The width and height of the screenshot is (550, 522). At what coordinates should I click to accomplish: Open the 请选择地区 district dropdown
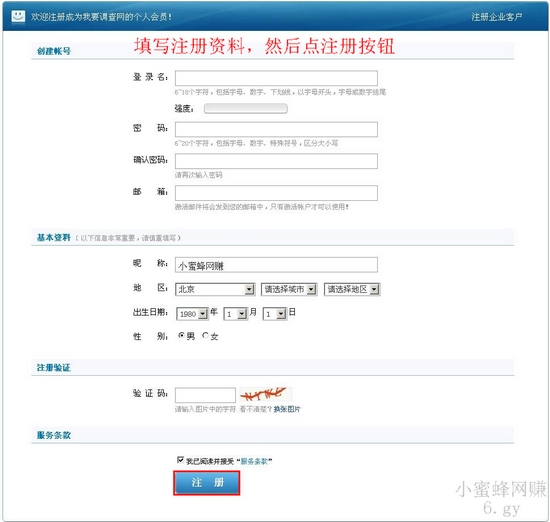click(x=352, y=289)
